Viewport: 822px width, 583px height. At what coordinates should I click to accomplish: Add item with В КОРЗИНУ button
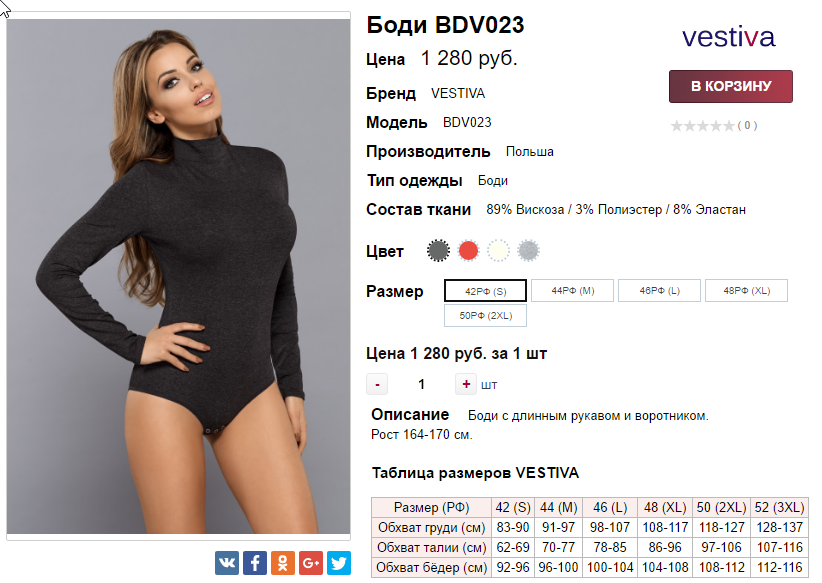pos(731,87)
